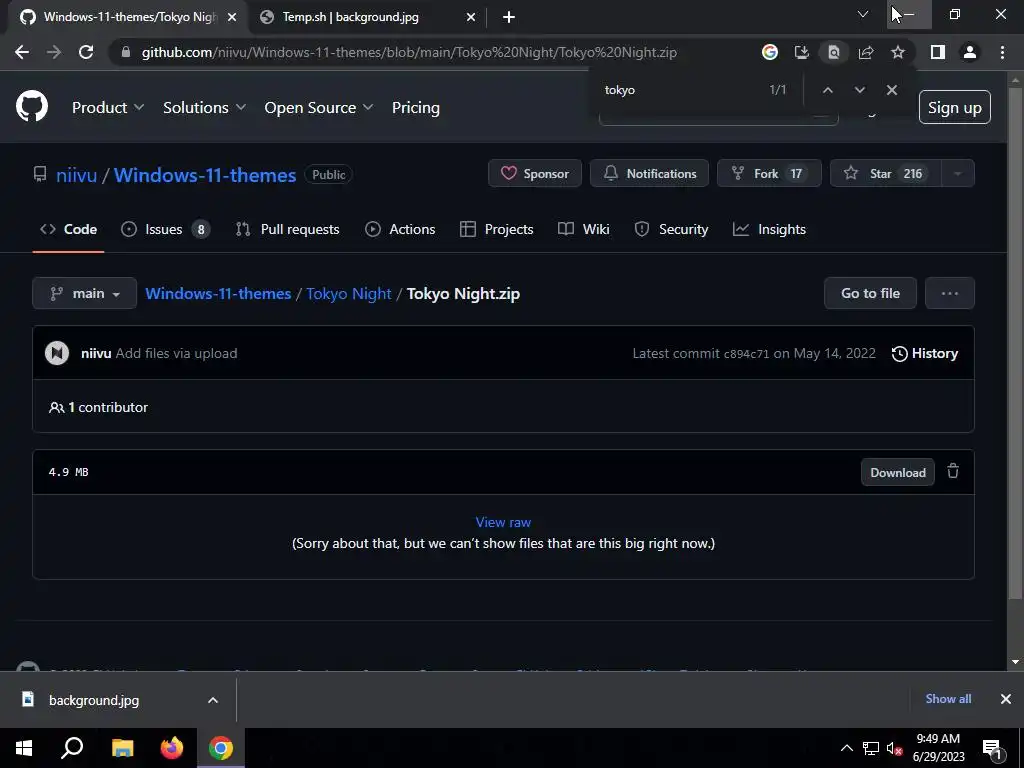
Task: Open the Insights tab
Action: coord(769,229)
